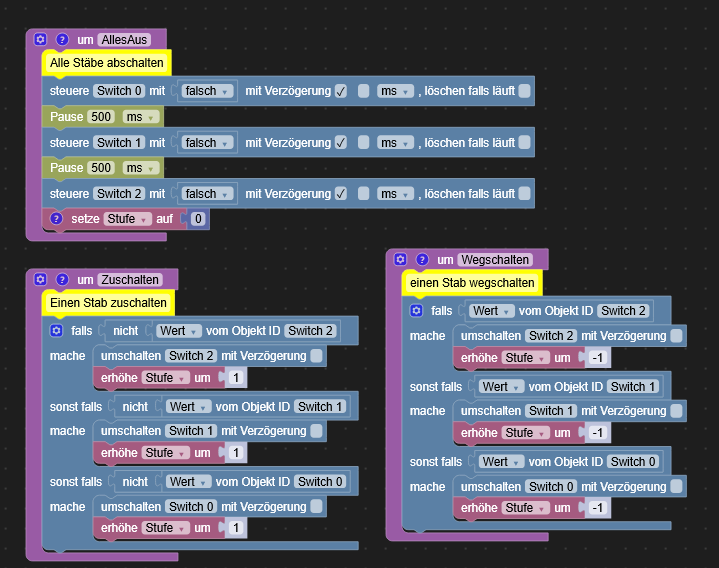Image resolution: width=719 pixels, height=568 pixels.
Task: Click the gear icon on Wegschalten's falls block
Action: [416, 311]
